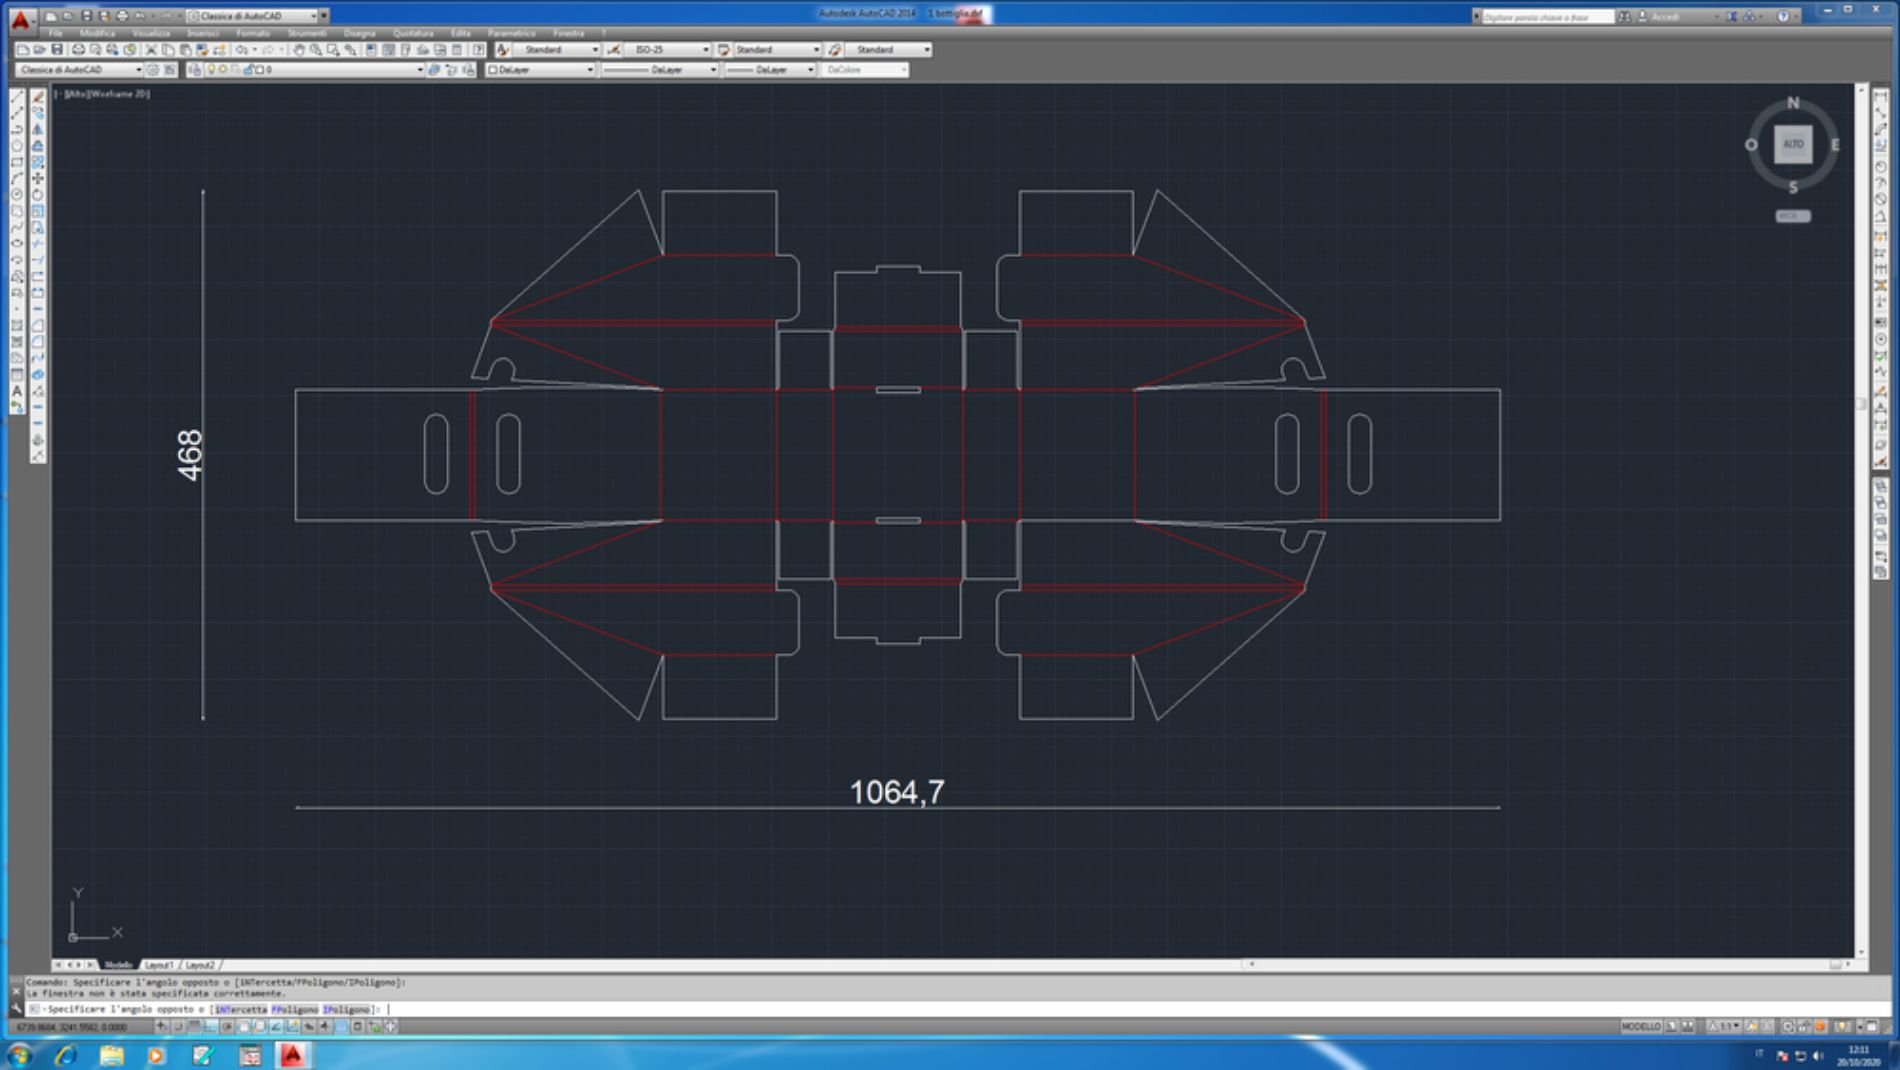
Task: Open Windows Explorer folder from taskbar
Action: [111, 1055]
